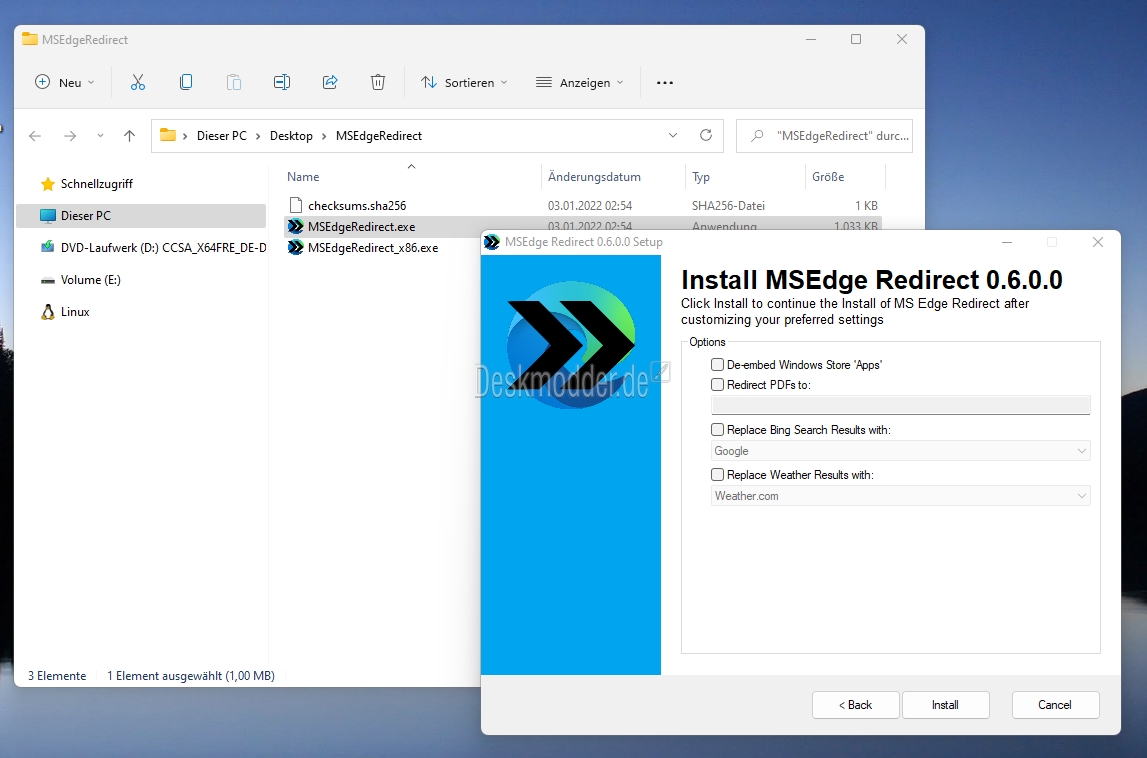1147x758 pixels.
Task: Open the Google search engine dropdown
Action: [x=900, y=451]
